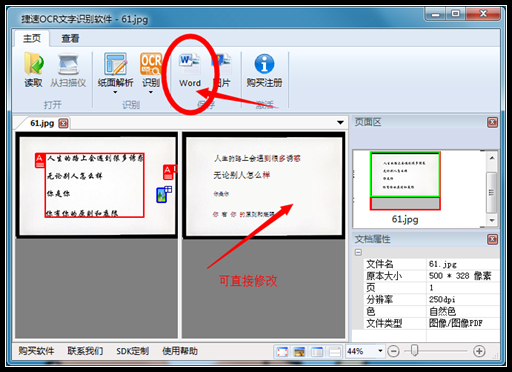Screen dimensions: 512x372
Task: Click the red text area tool icon beside image
Action: [x=169, y=172]
